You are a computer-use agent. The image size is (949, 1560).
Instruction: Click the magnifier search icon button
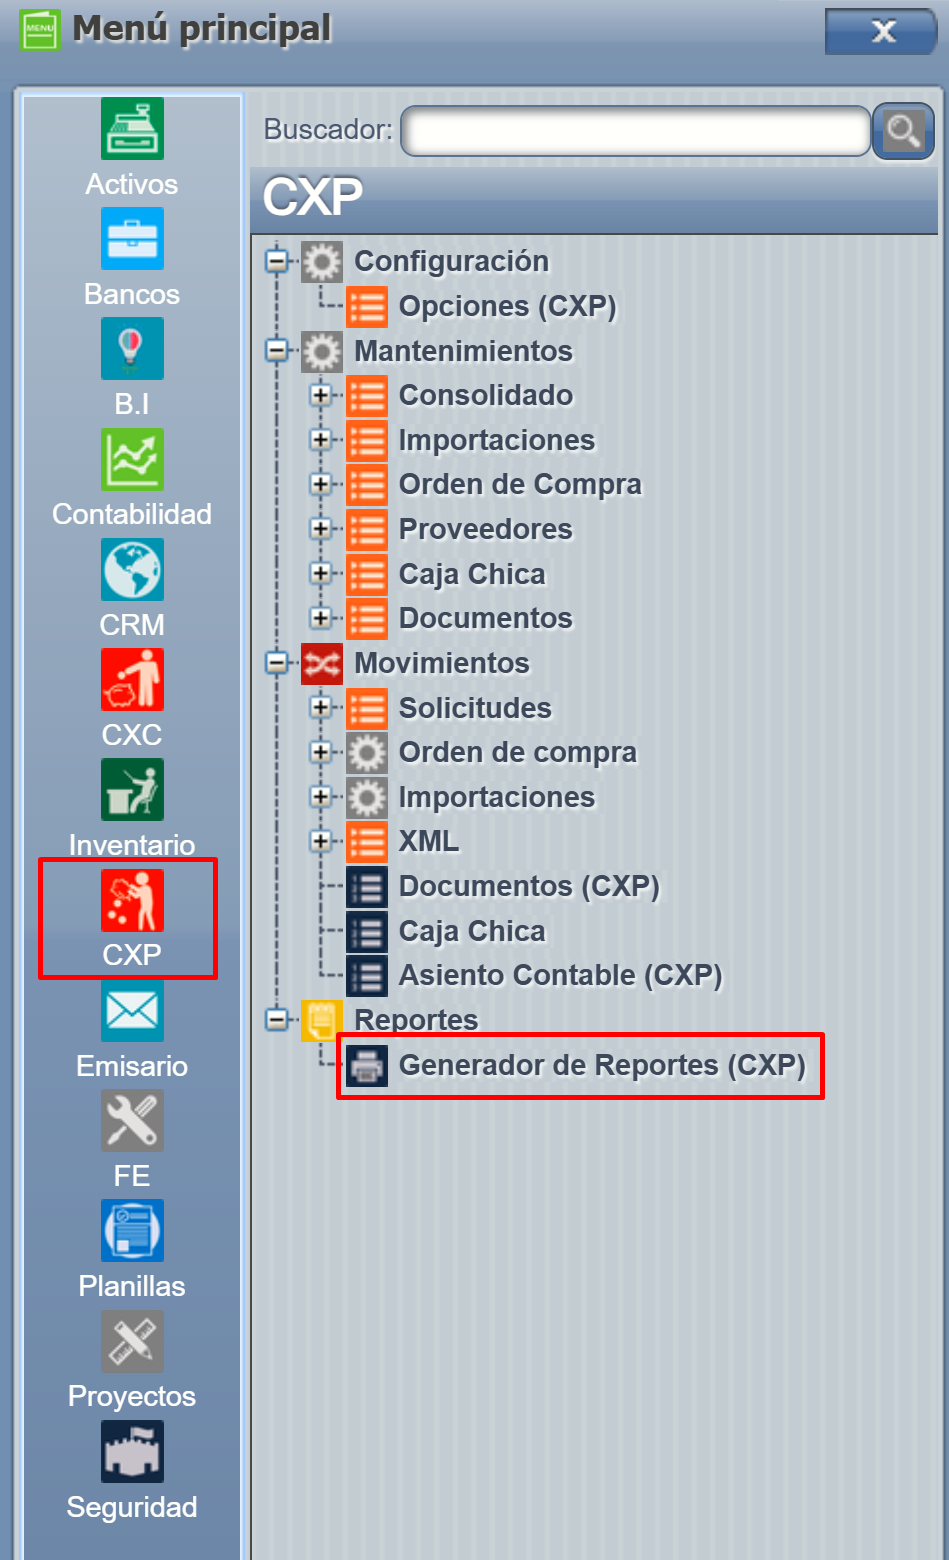pos(903,131)
